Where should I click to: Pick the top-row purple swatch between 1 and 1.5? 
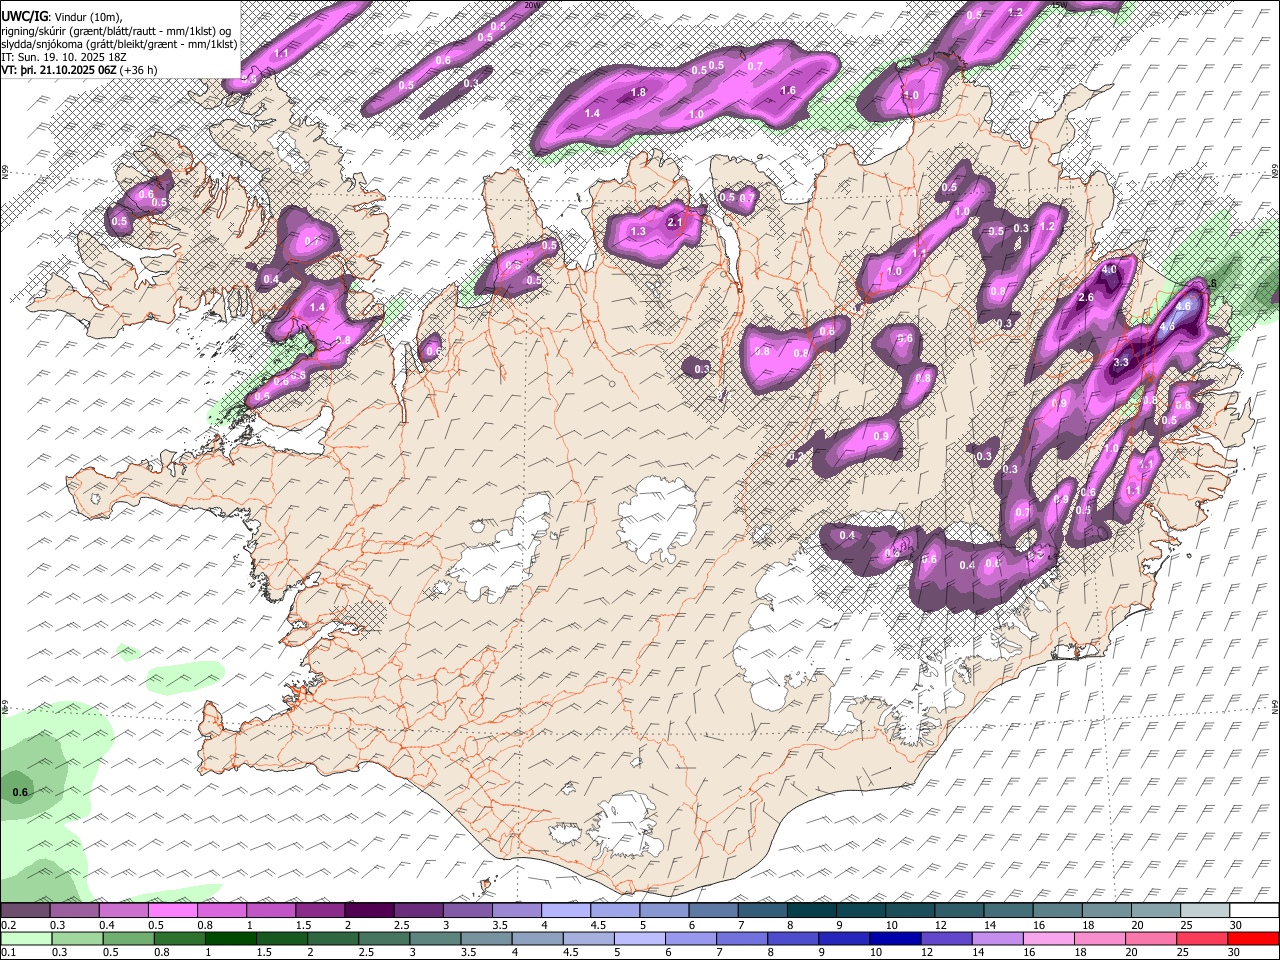[x=270, y=910]
